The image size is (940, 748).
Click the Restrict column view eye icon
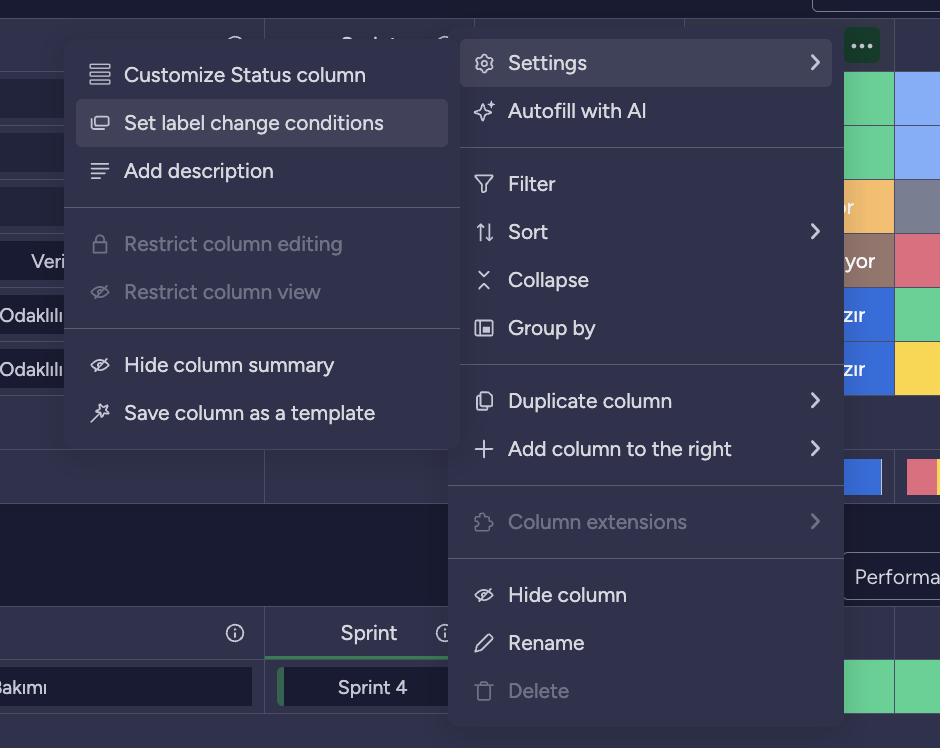pyautogui.click(x=100, y=292)
